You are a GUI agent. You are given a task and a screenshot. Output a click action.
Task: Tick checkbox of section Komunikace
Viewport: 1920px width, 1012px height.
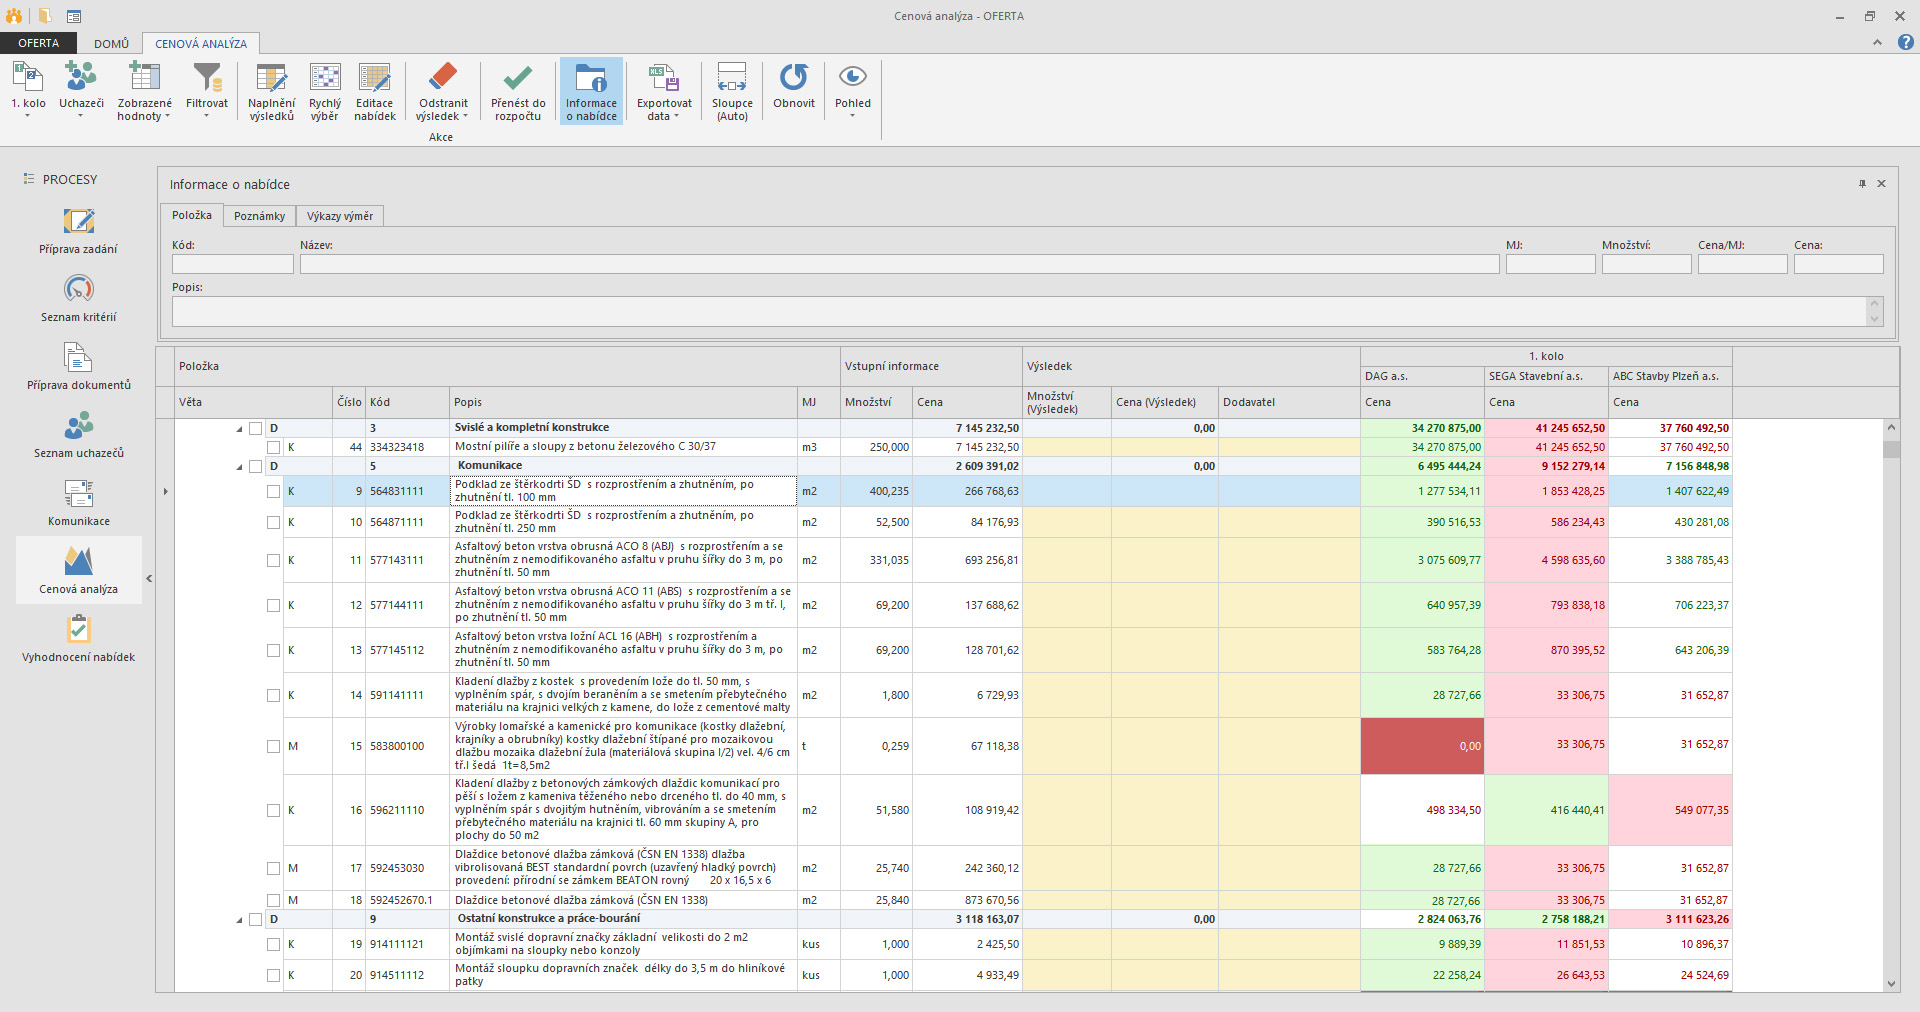point(256,466)
